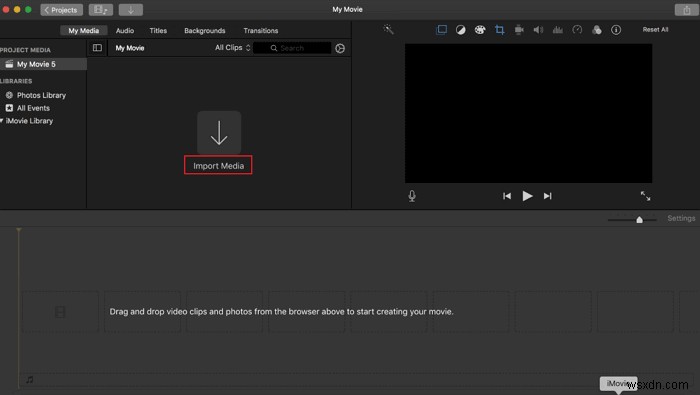Select All Events library
This screenshot has height=395, width=700.
click(33, 108)
